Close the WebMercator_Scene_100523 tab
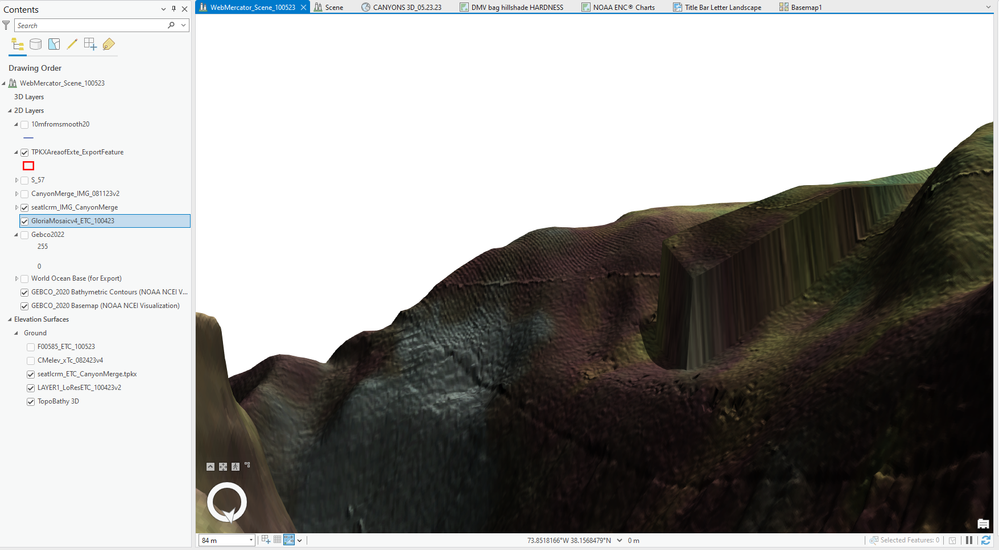The image size is (999, 550). 303,7
